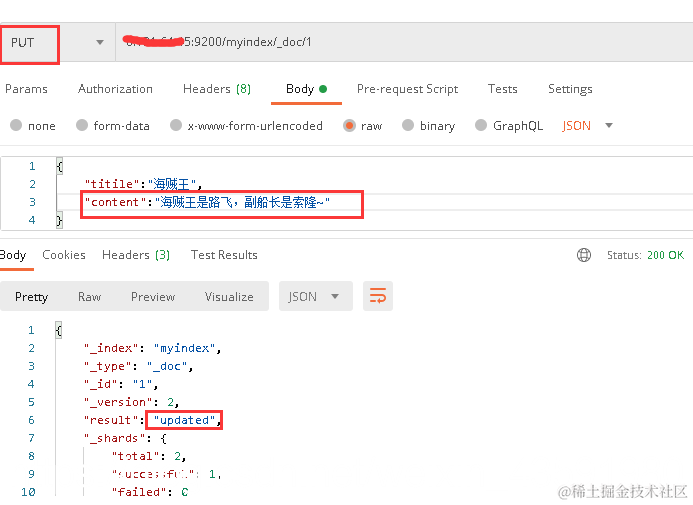Select the none body option

tap(33, 125)
